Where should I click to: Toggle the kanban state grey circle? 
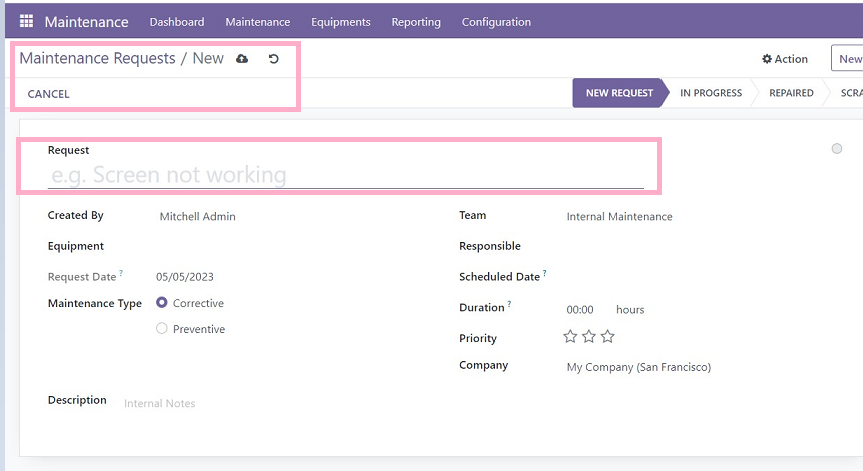pos(837,149)
